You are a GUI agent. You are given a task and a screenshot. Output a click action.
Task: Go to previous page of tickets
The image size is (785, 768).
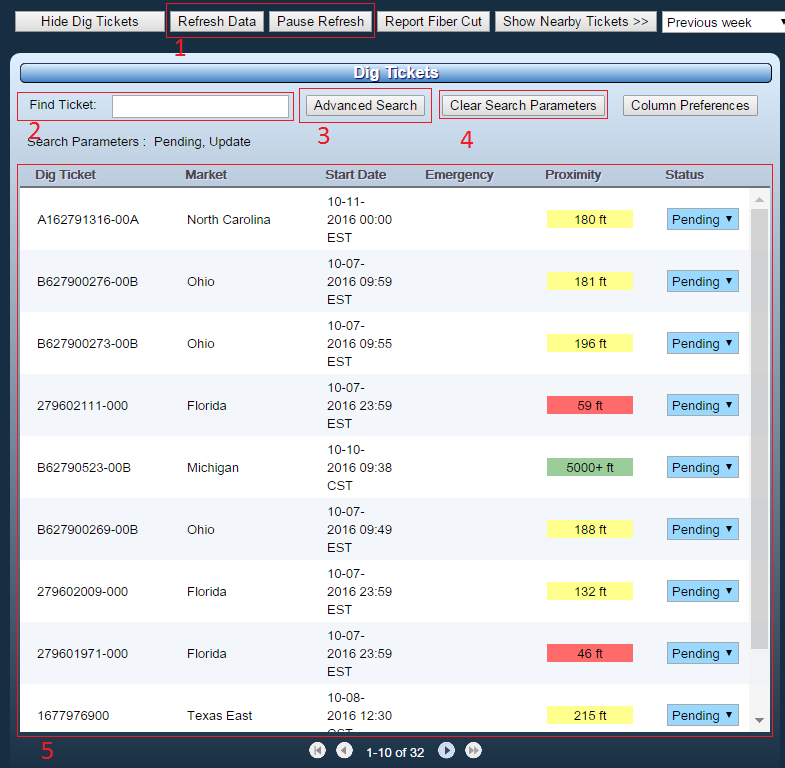tap(344, 750)
